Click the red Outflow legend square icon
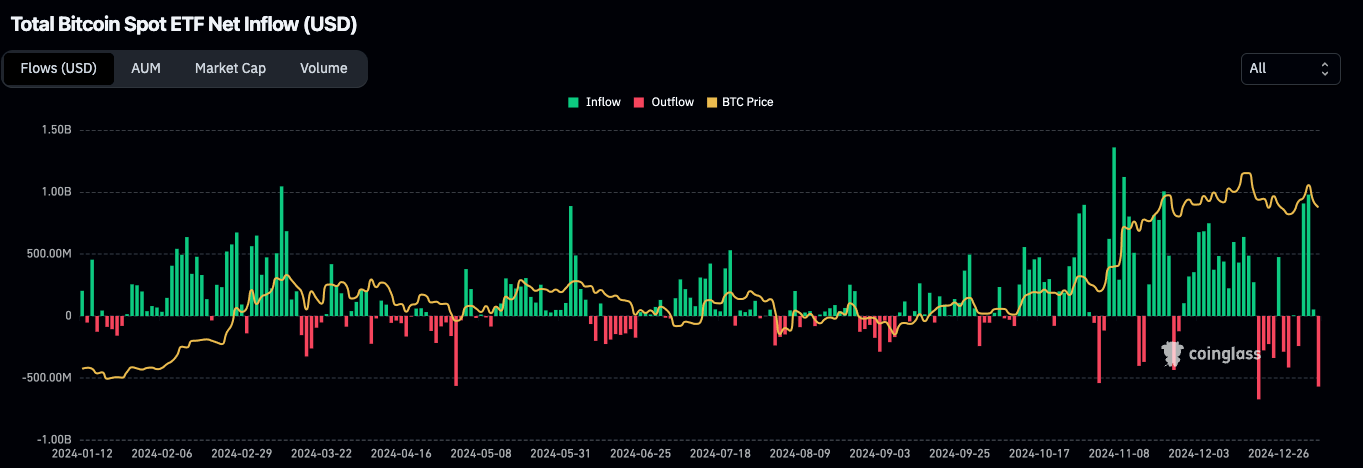 638,102
